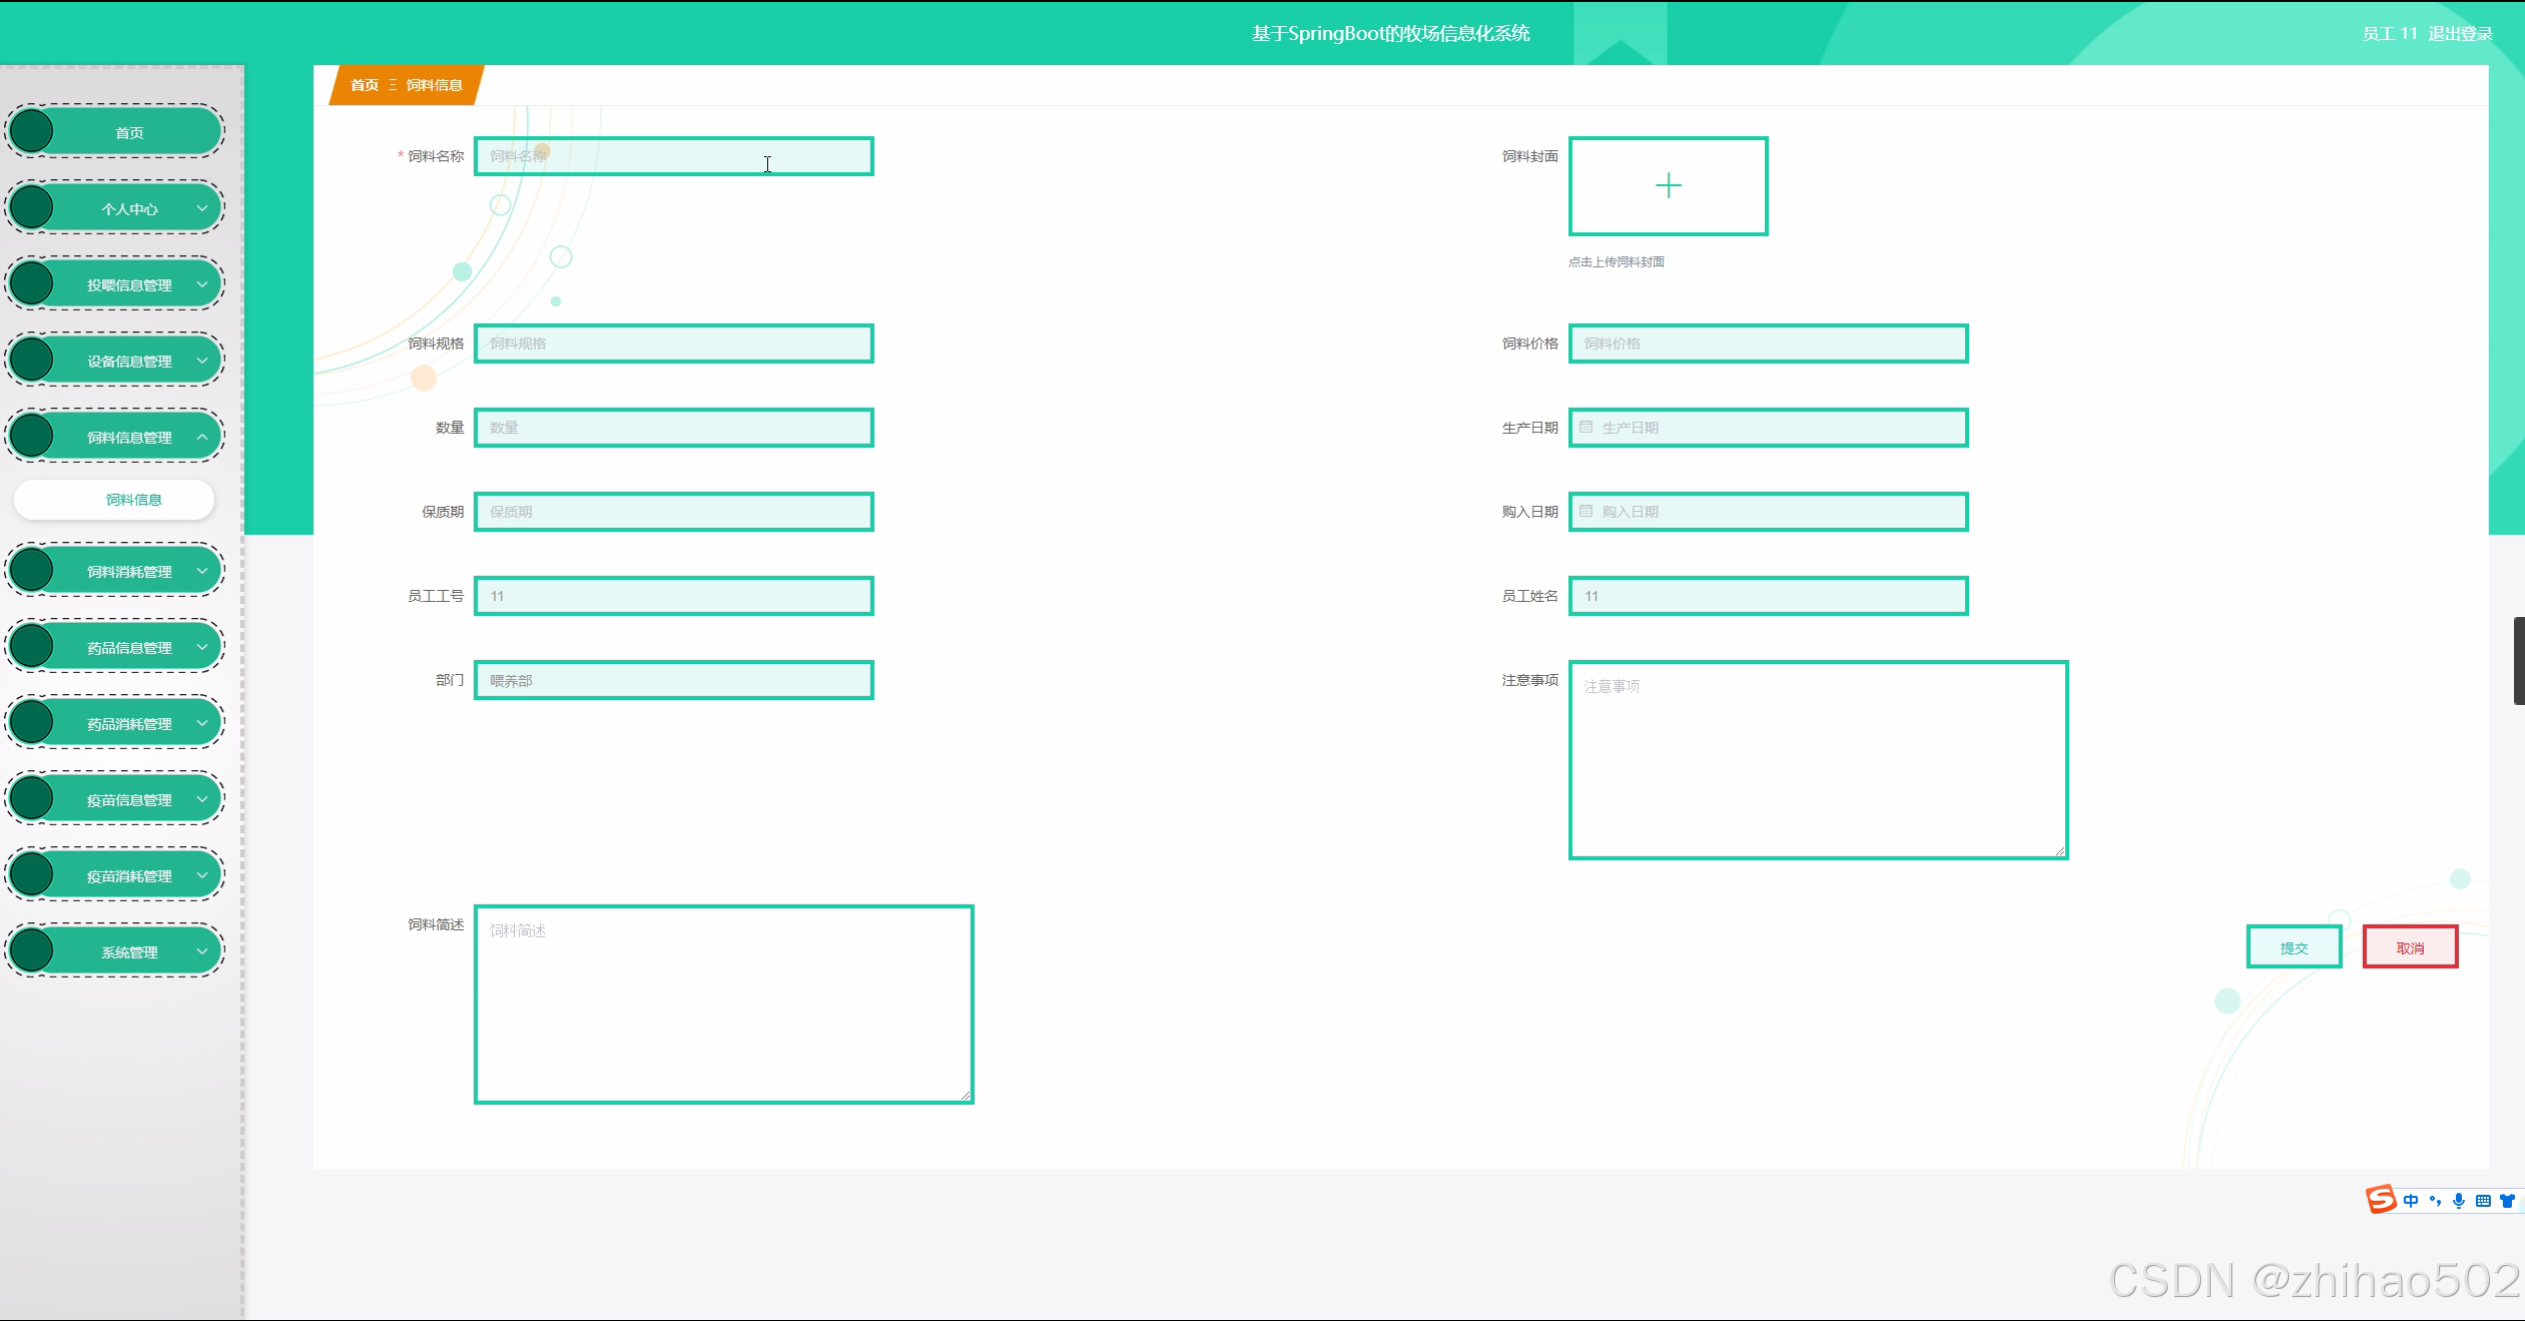Click the 饲料简述 field label
The image size is (2525, 1321).
pos(435,924)
